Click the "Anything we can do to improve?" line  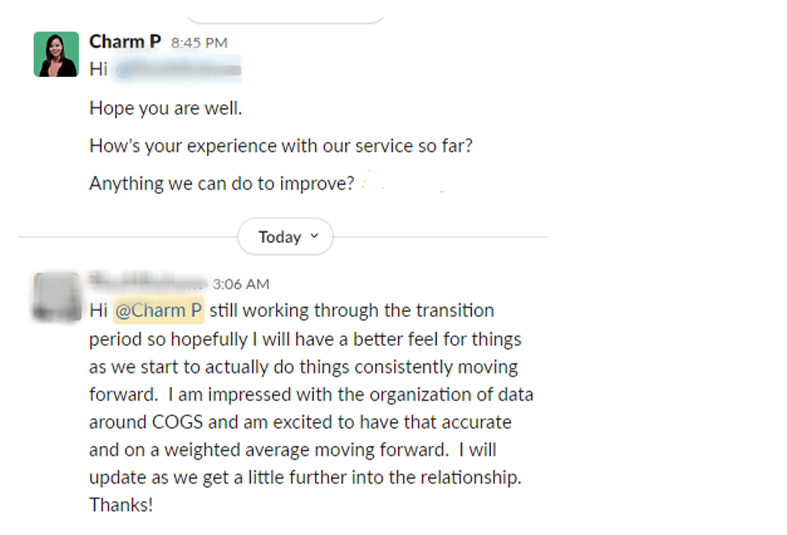coord(221,184)
